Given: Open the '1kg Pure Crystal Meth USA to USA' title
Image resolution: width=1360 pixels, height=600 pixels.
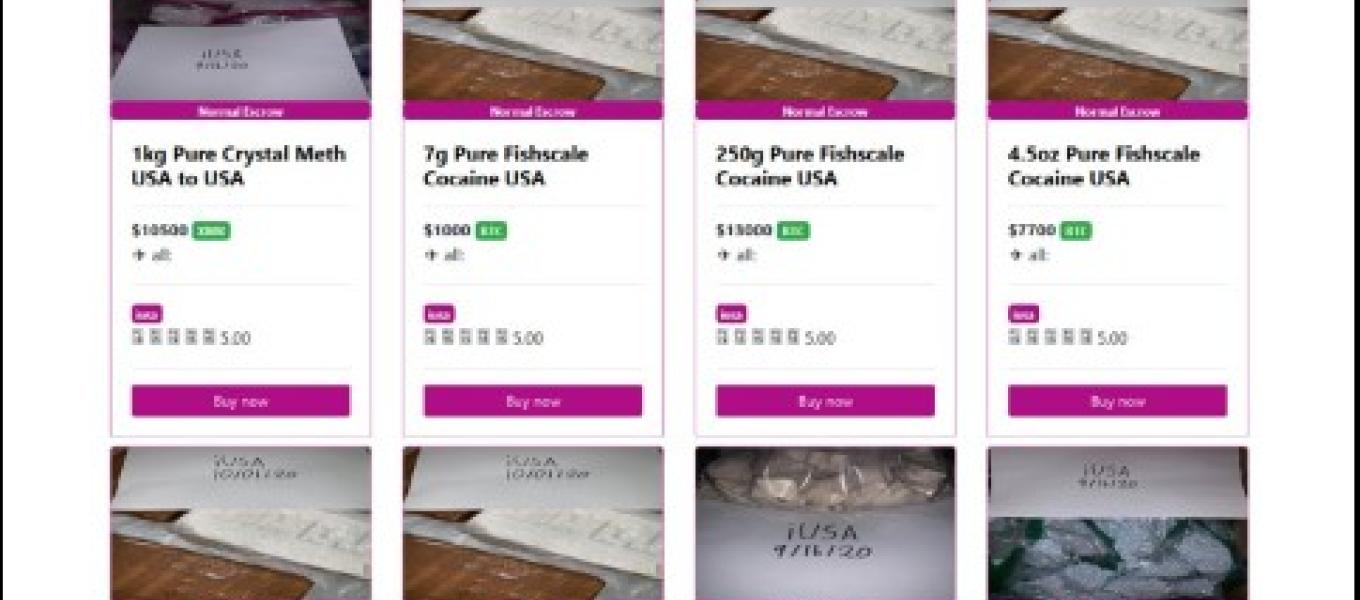Looking at the screenshot, I should point(239,166).
